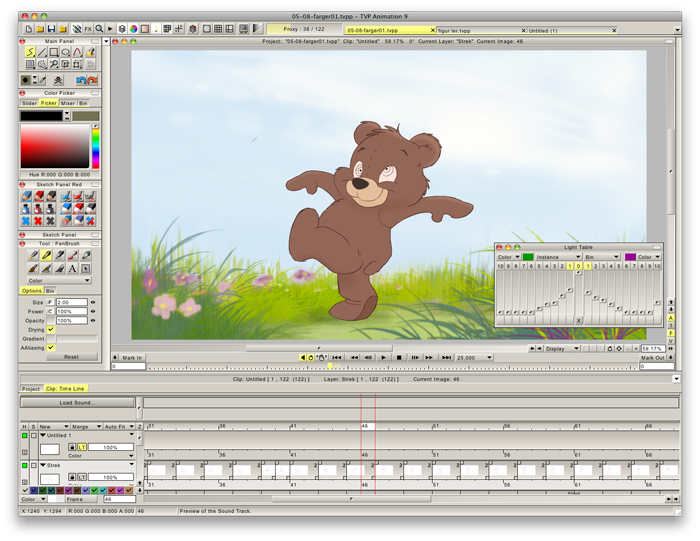
Task: Select the flood fill tool
Action: (x=90, y=52)
